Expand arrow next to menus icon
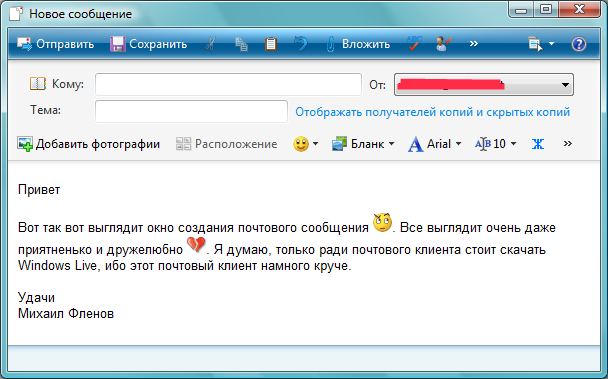Screen dimensions: 608x379 [x=551, y=44]
